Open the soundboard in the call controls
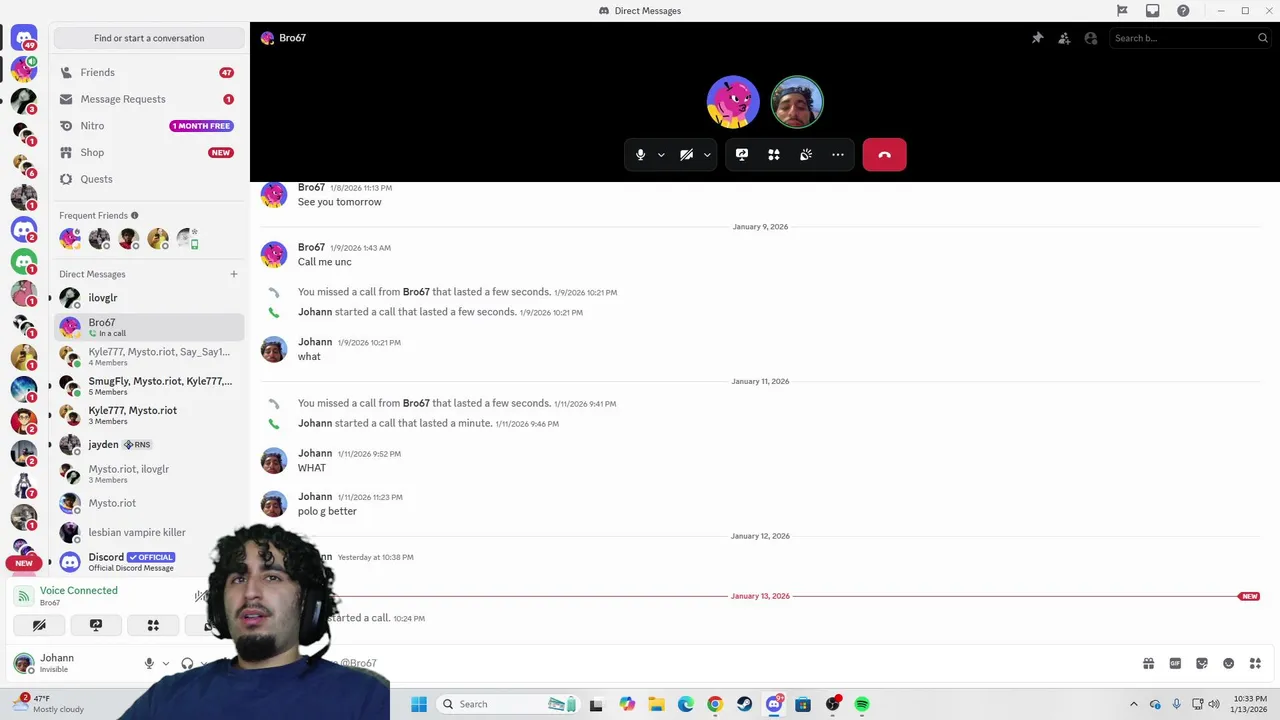Viewport: 1280px width, 720px height. [806, 155]
